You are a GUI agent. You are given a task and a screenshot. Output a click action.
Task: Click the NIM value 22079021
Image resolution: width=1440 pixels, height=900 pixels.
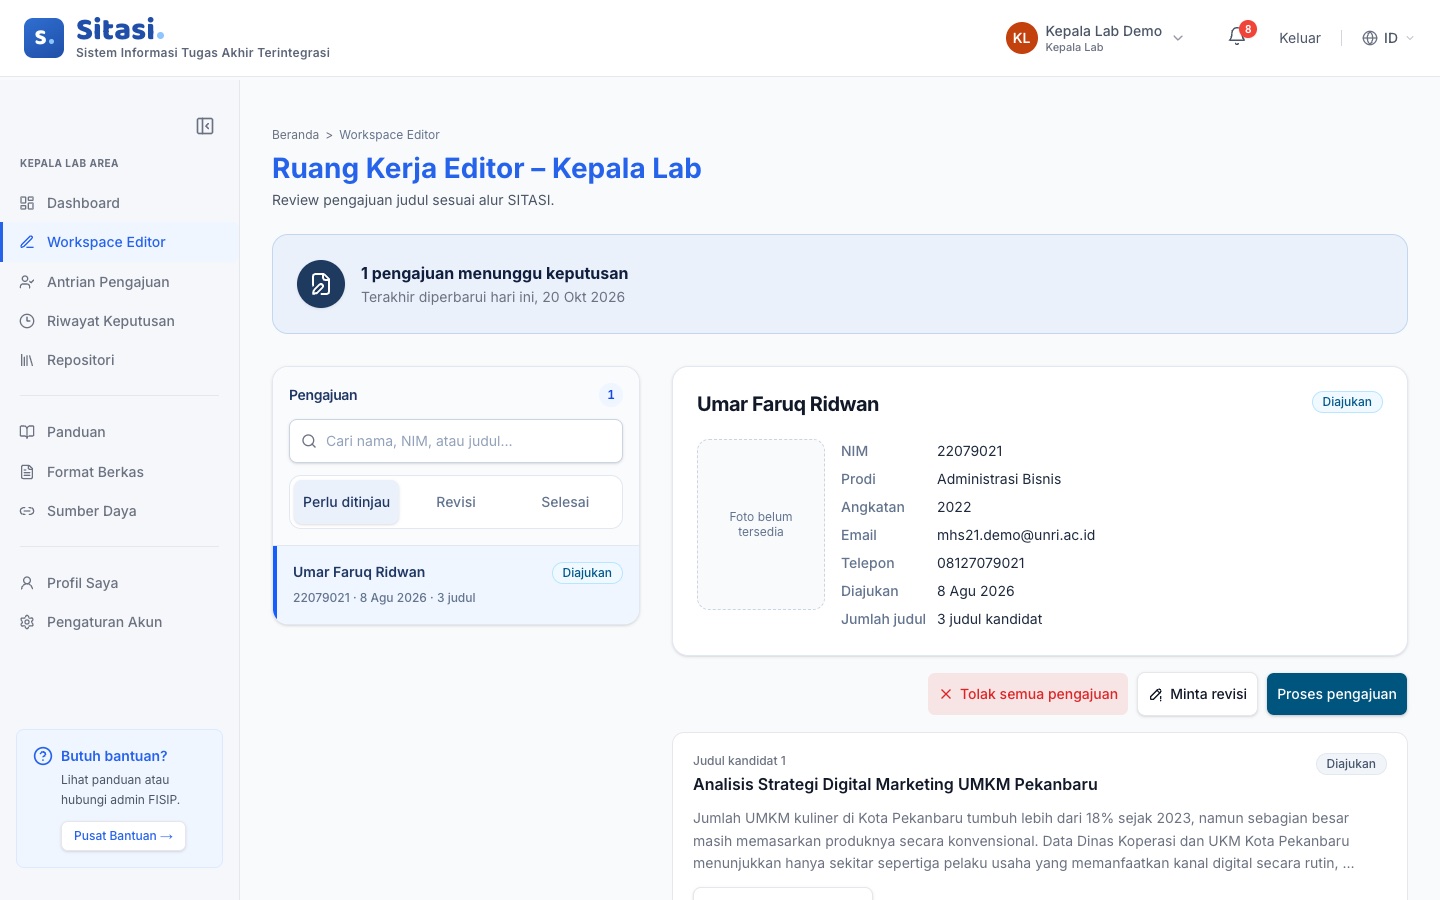coord(969,451)
